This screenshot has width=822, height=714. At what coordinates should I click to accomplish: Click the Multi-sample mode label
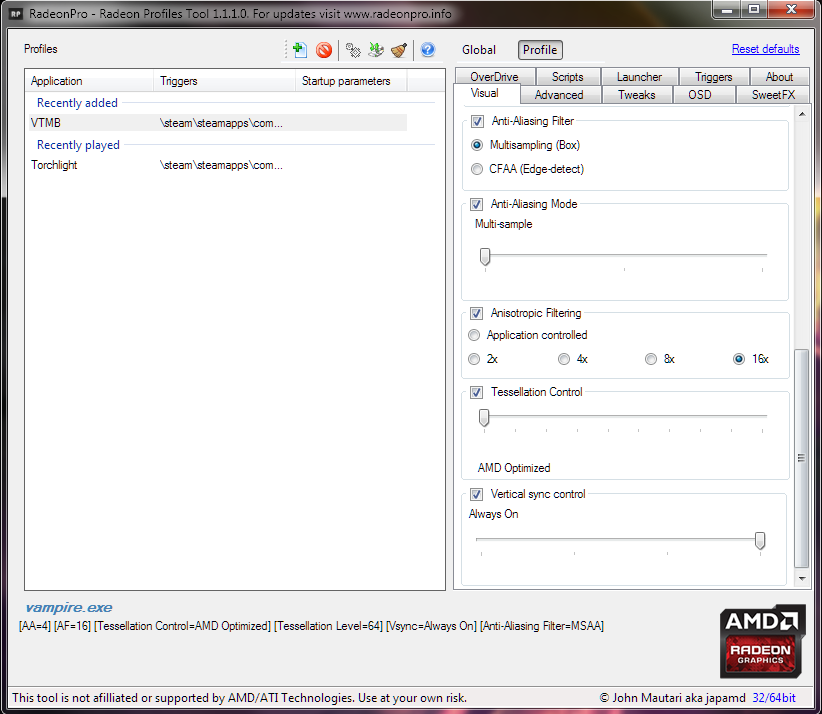tap(503, 224)
